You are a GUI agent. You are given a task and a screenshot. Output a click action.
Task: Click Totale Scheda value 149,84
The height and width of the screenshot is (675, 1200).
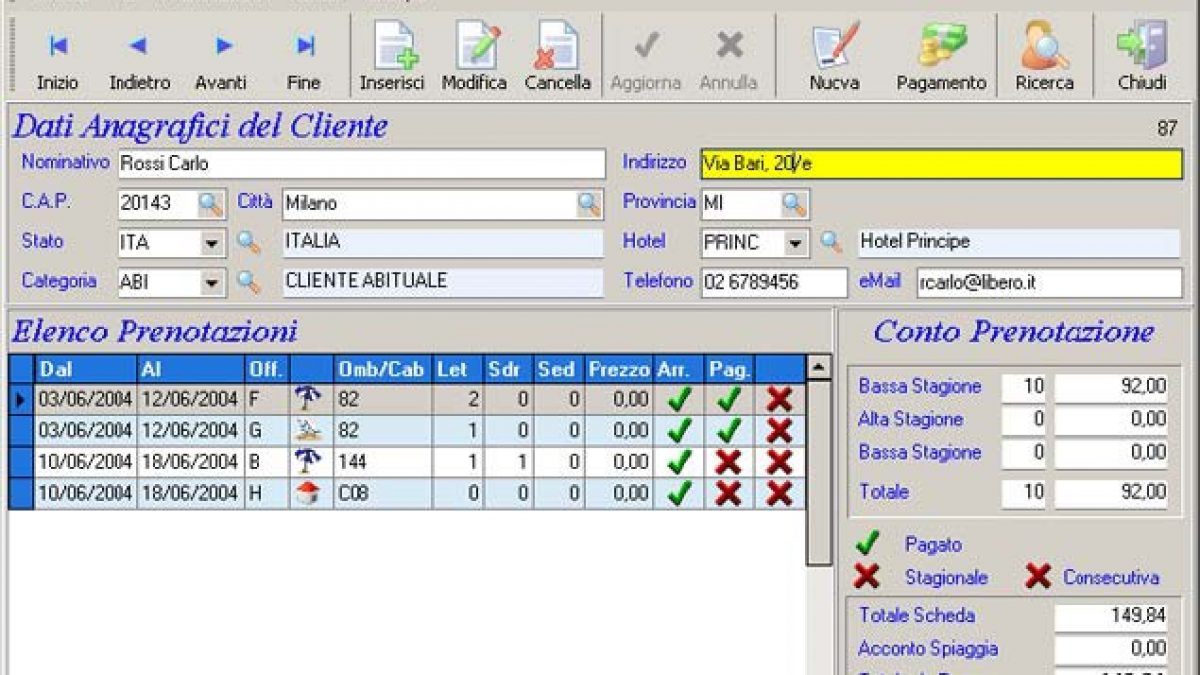[x=1111, y=616]
